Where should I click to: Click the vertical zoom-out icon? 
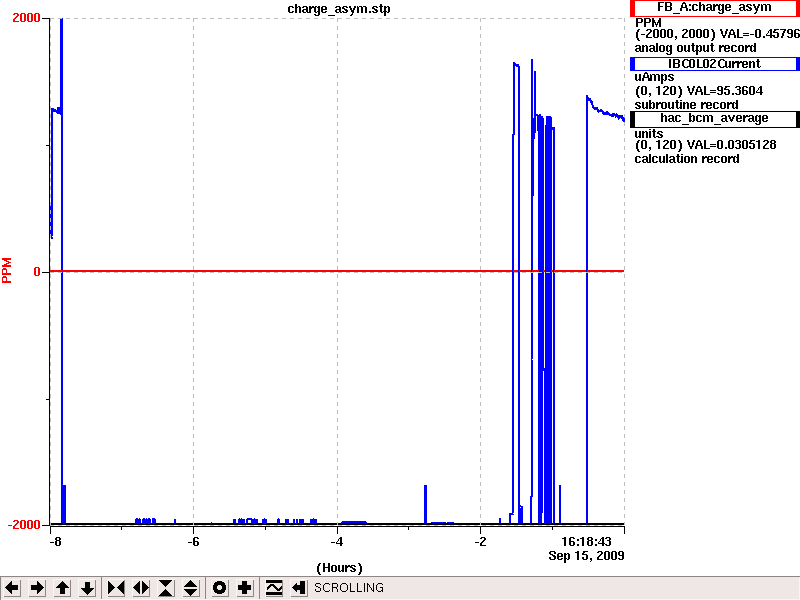tap(191, 588)
